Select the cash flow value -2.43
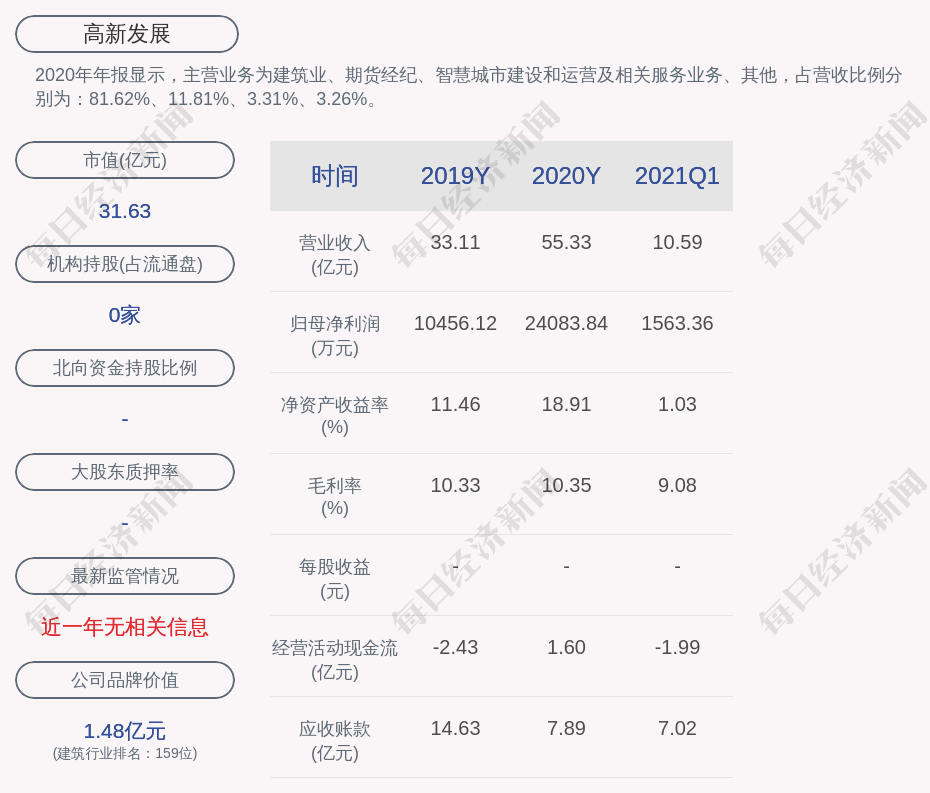The height and width of the screenshot is (793, 930). 456,647
